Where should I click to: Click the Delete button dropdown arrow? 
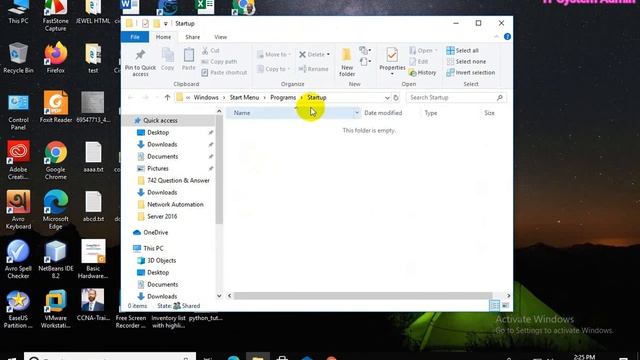328,54
